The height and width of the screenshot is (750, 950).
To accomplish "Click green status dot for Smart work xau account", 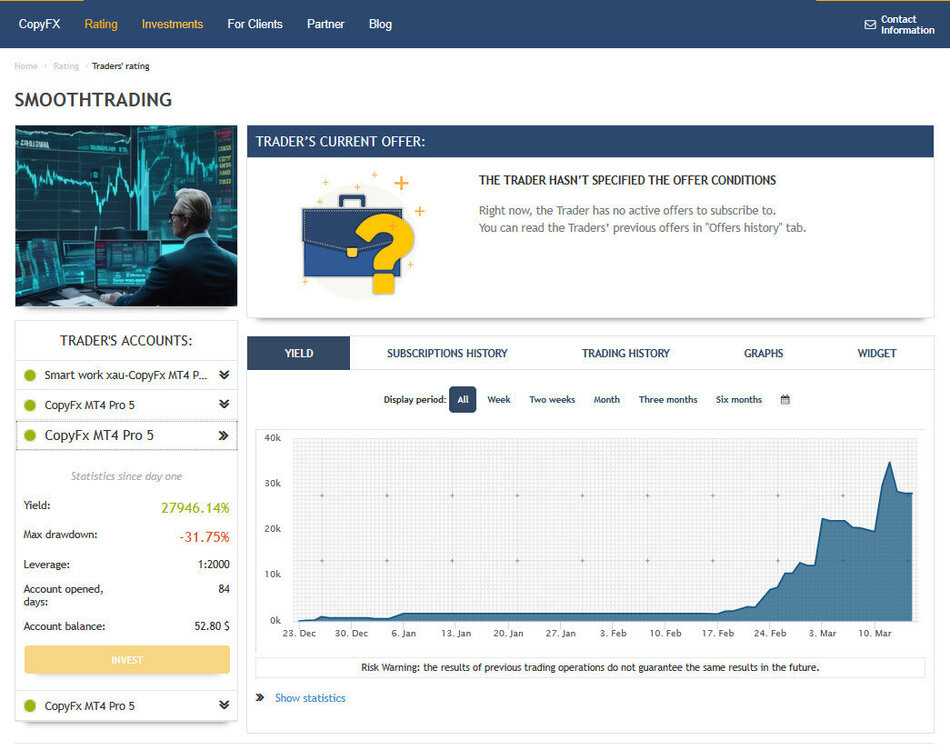I will 30,376.
